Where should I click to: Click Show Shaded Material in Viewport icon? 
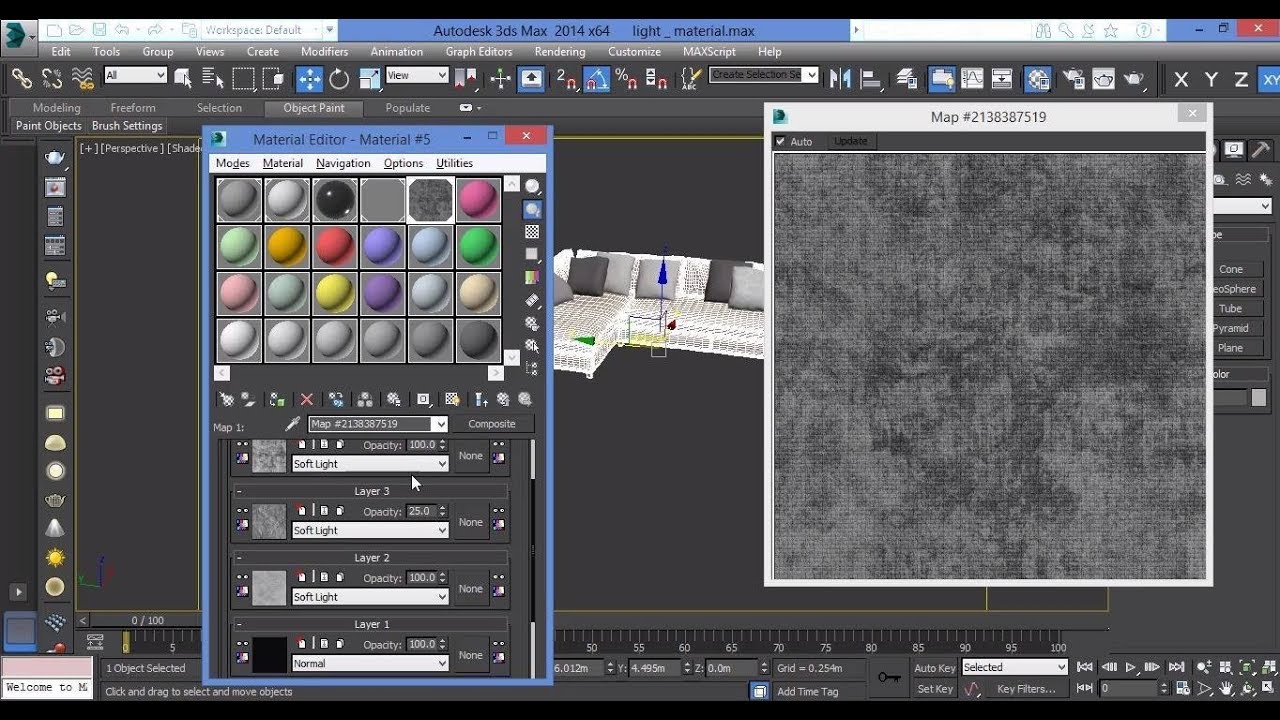(452, 399)
